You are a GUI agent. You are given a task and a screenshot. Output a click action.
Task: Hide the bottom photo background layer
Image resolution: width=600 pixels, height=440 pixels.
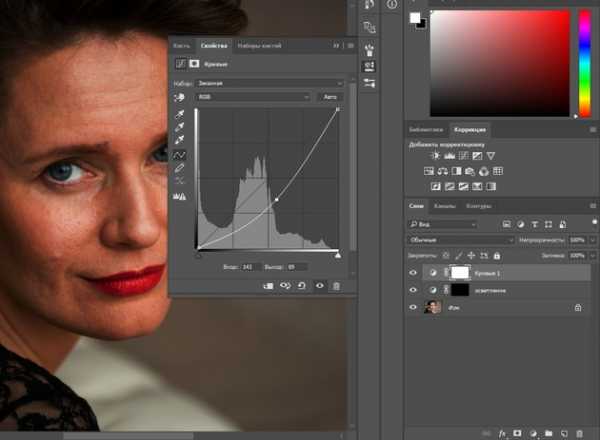click(x=414, y=308)
